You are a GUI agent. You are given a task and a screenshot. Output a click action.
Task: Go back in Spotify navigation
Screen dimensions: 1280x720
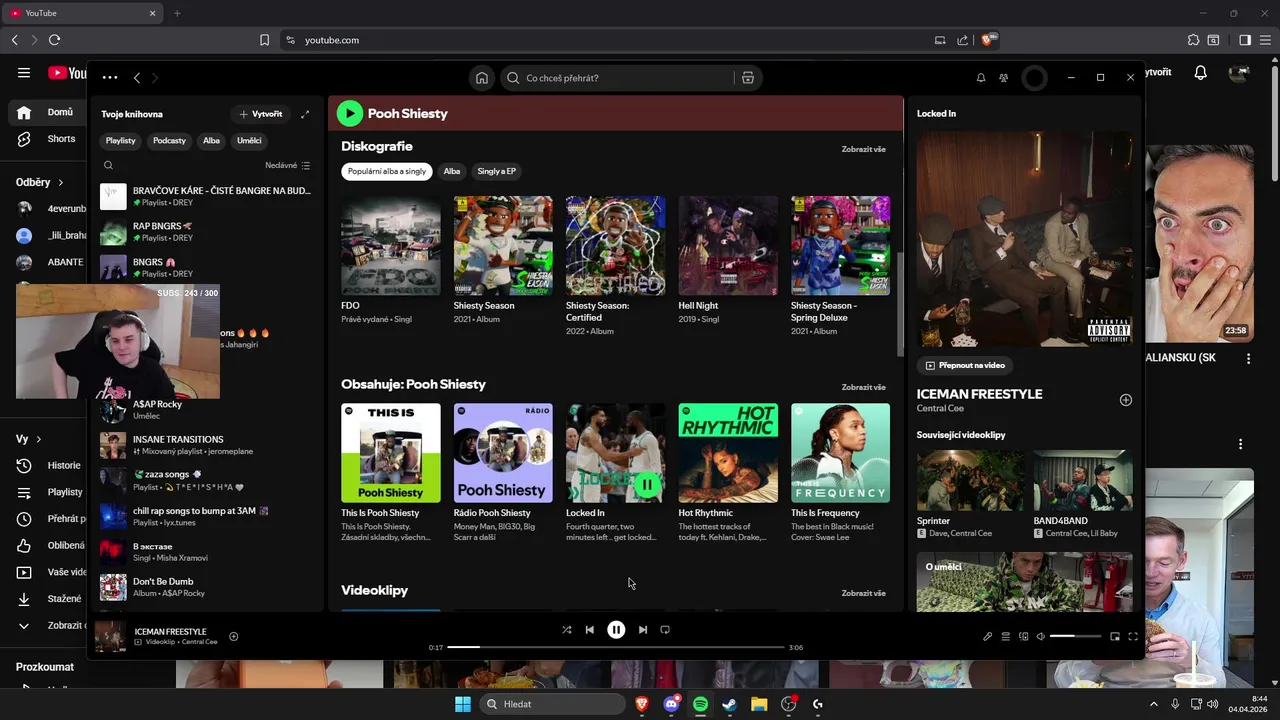137,77
